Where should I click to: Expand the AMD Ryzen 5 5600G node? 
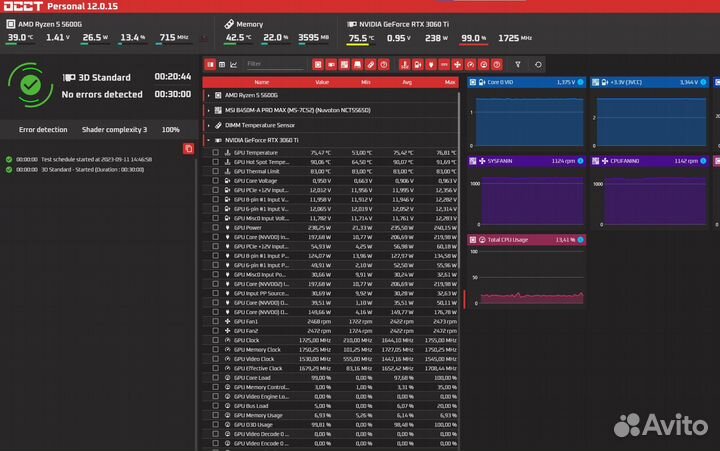pos(208,95)
